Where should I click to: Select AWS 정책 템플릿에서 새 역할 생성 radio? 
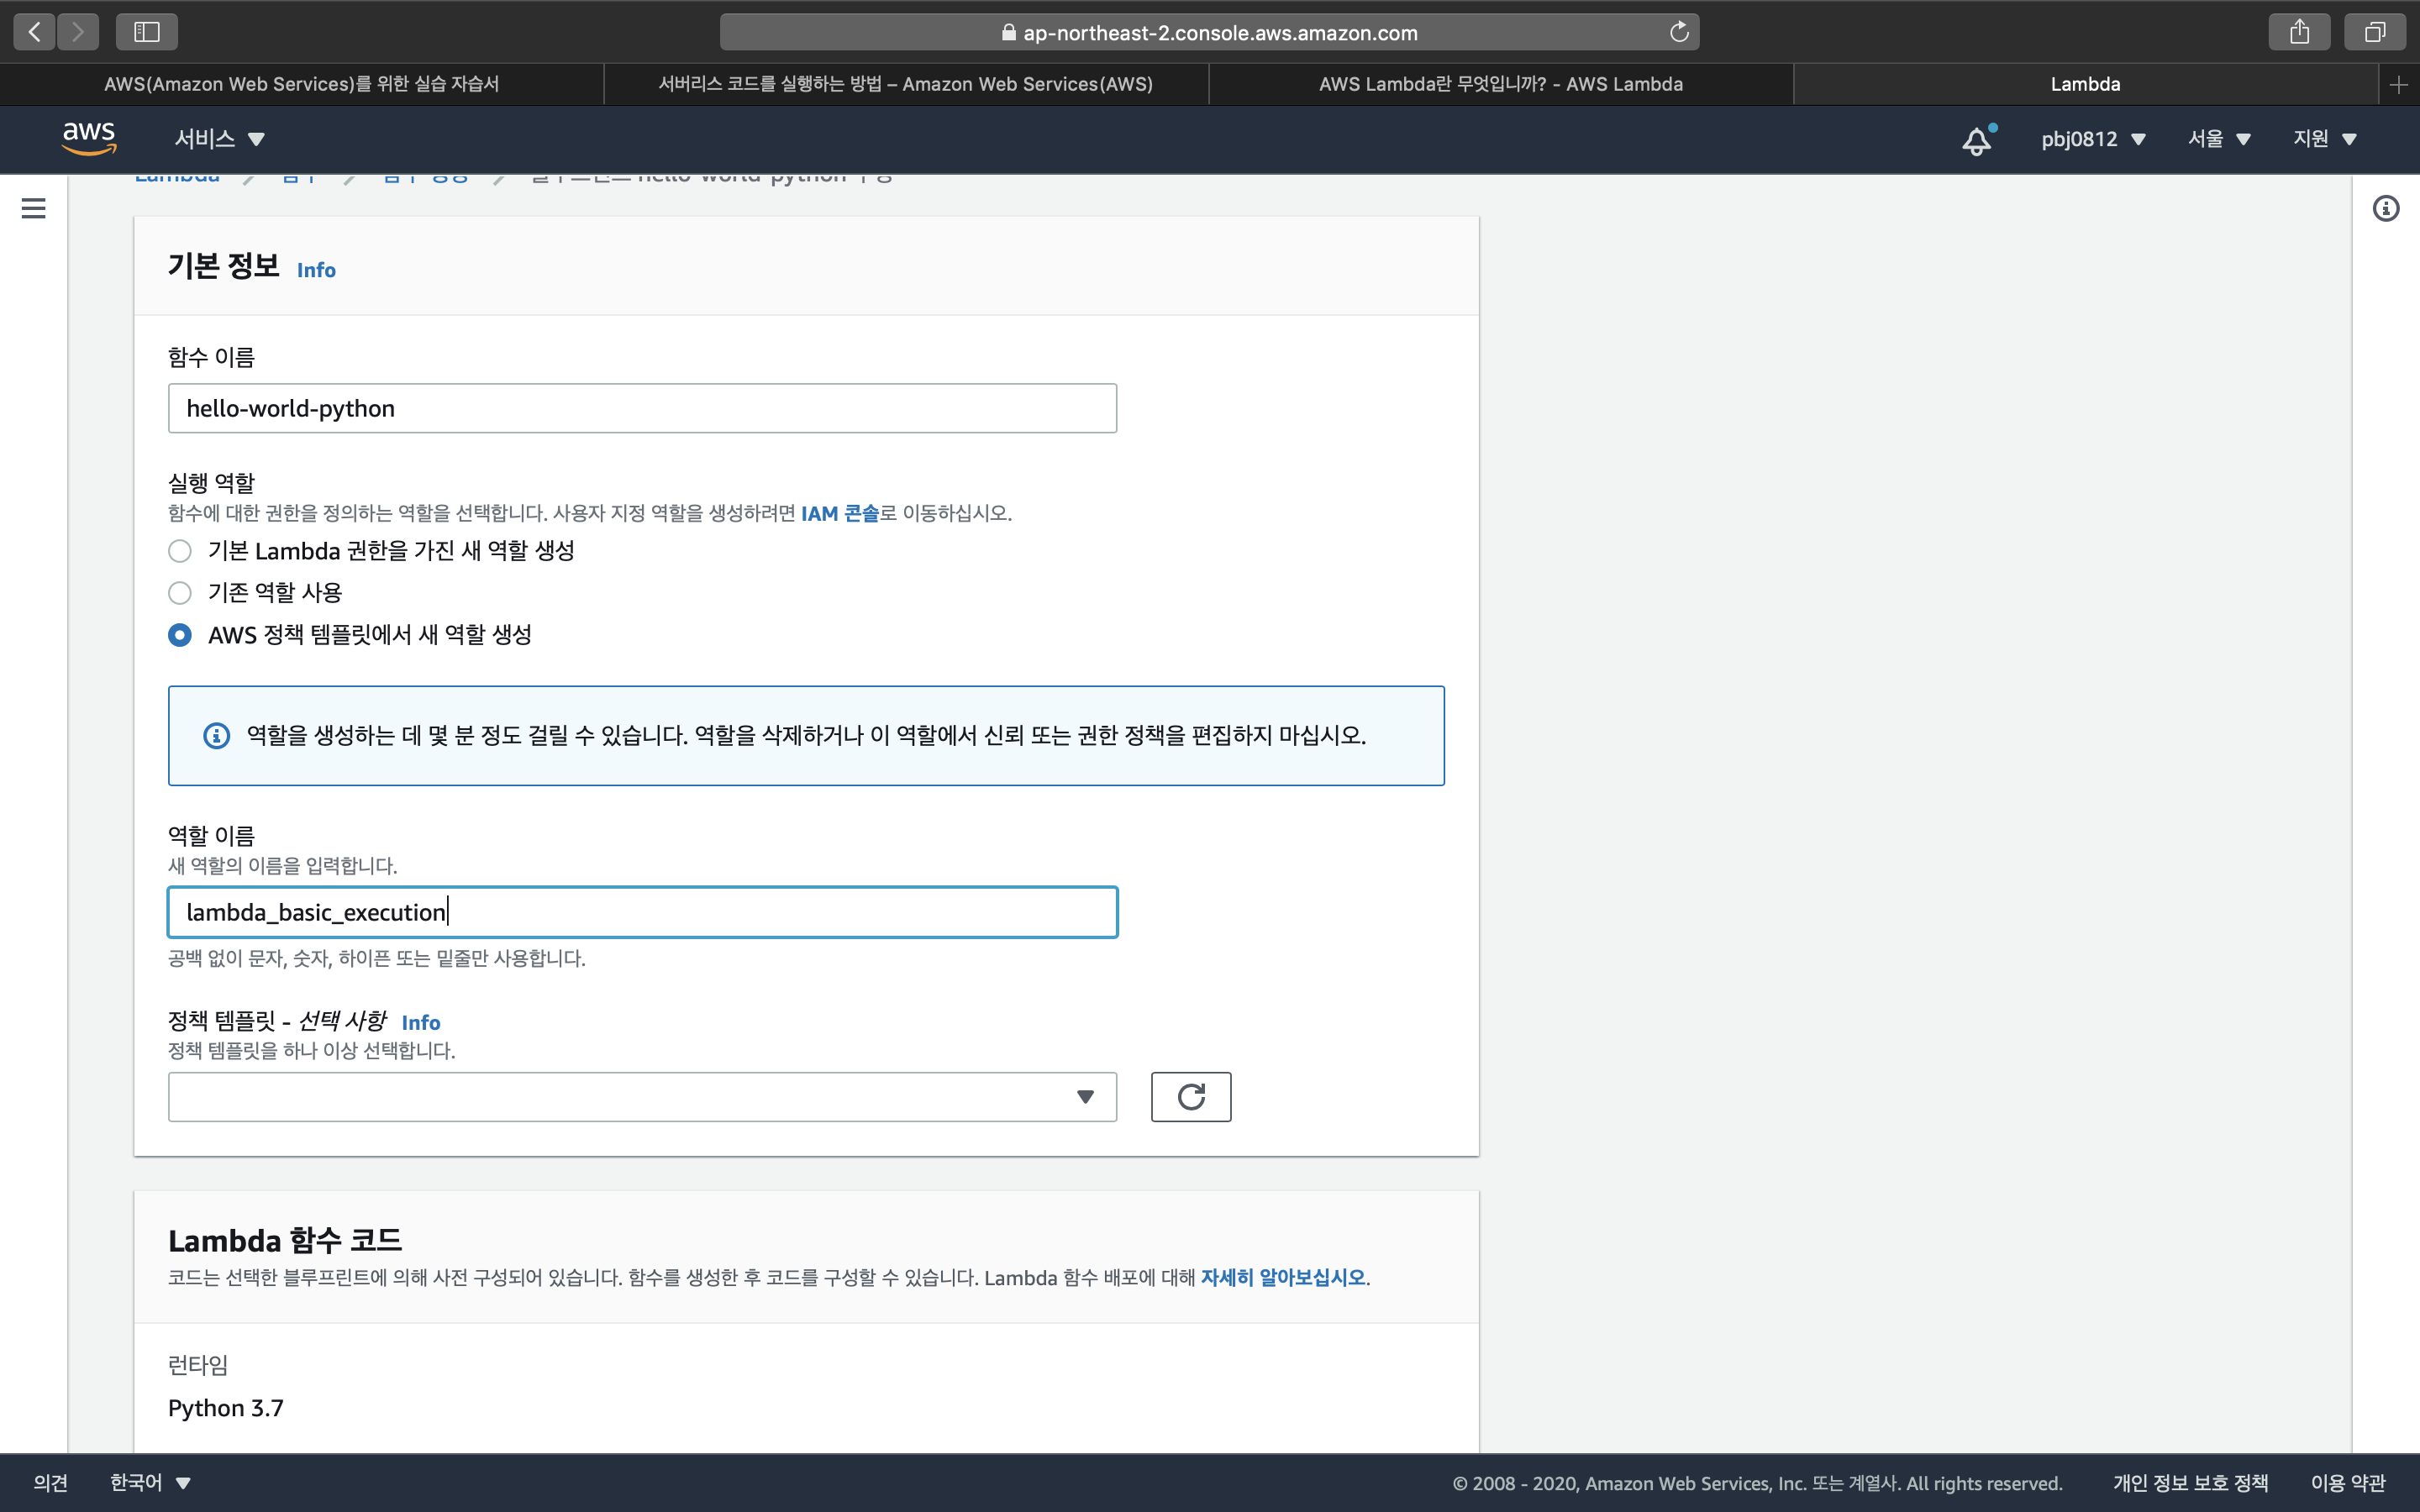coord(180,635)
